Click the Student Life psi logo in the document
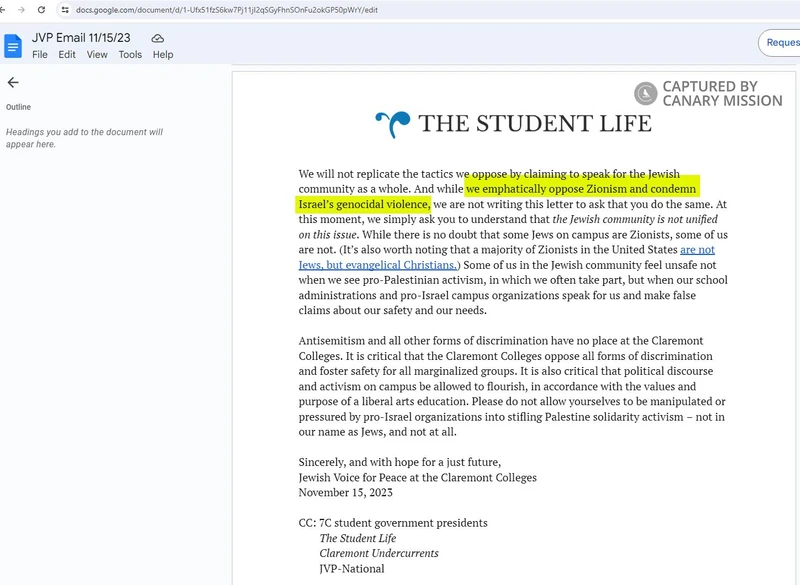This screenshot has height=585, width=800. point(395,119)
